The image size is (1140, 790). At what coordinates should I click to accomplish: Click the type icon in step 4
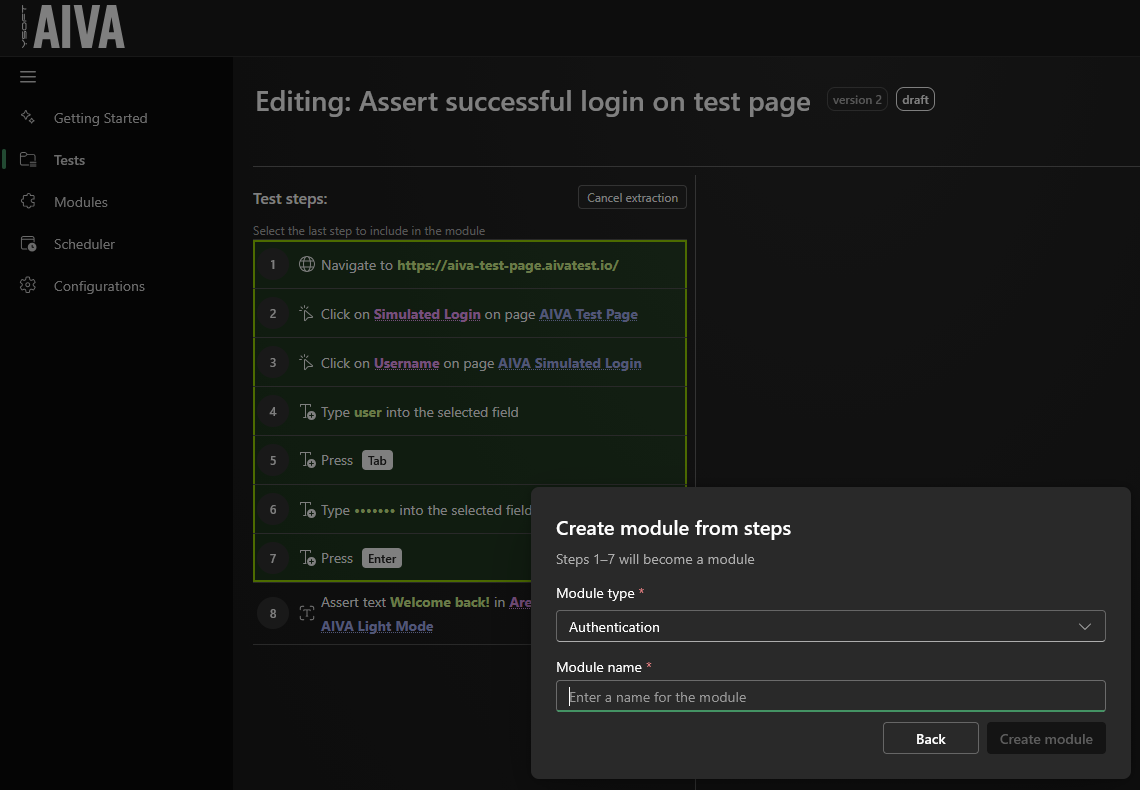click(x=308, y=412)
